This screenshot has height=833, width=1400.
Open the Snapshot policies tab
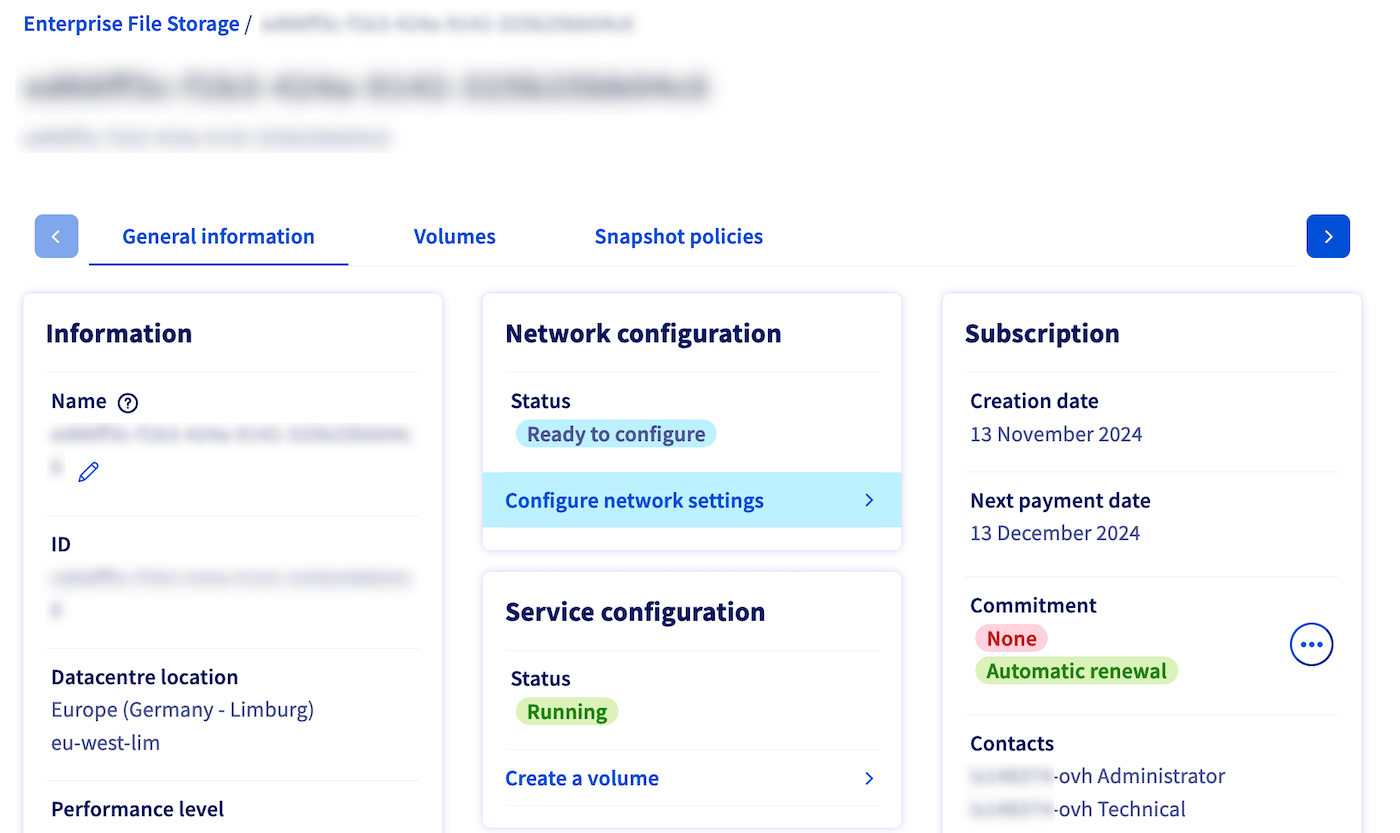(678, 236)
